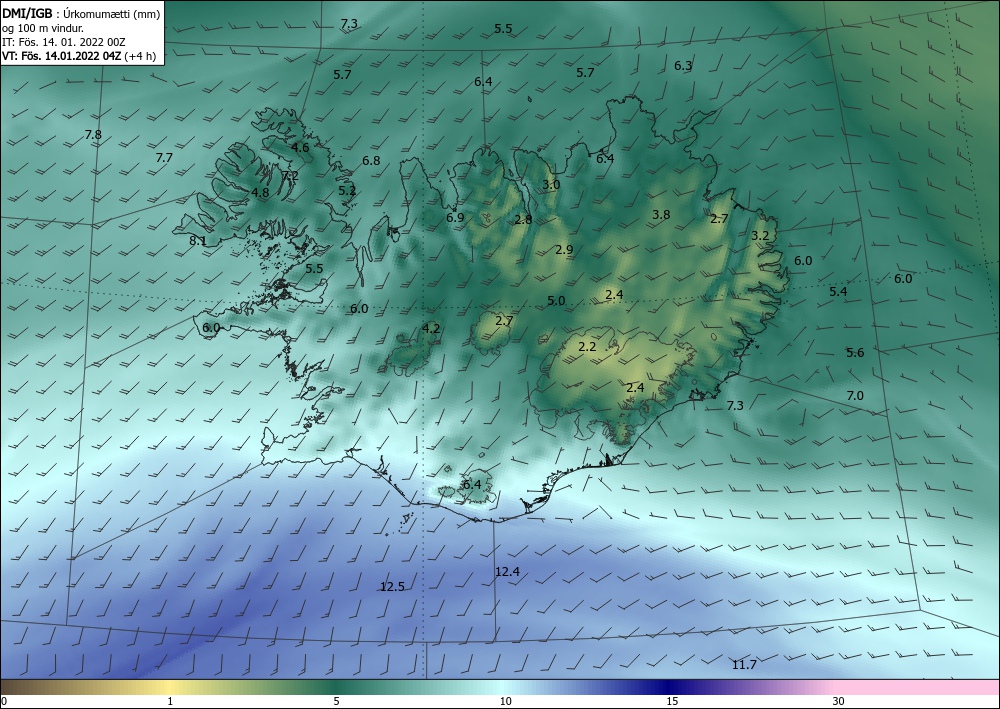1000x709 pixels.
Task: Click the 6.9 value label
Action: pyautogui.click(x=455, y=217)
